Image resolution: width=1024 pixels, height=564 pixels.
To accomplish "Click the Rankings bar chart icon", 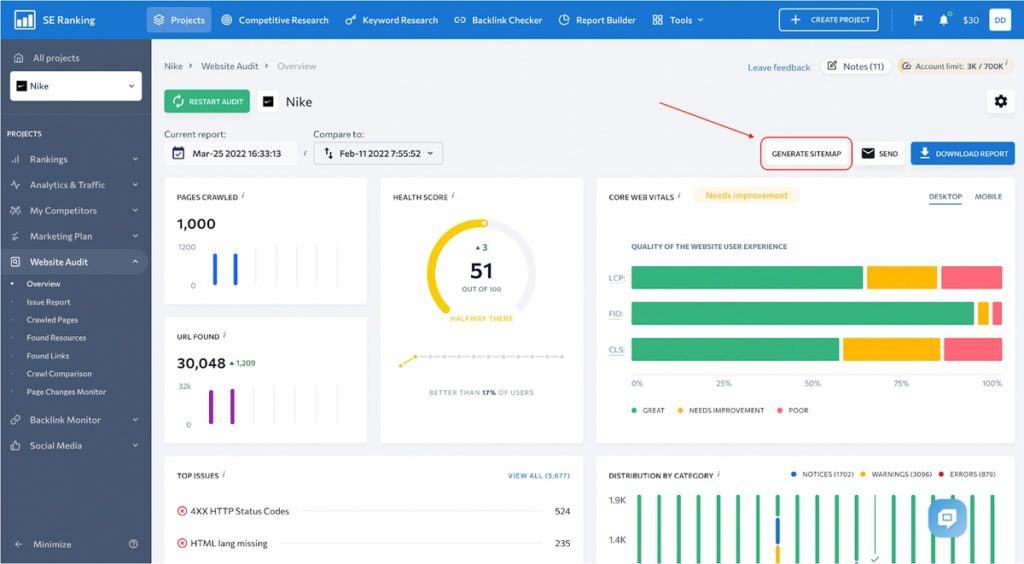I will 15,159.
